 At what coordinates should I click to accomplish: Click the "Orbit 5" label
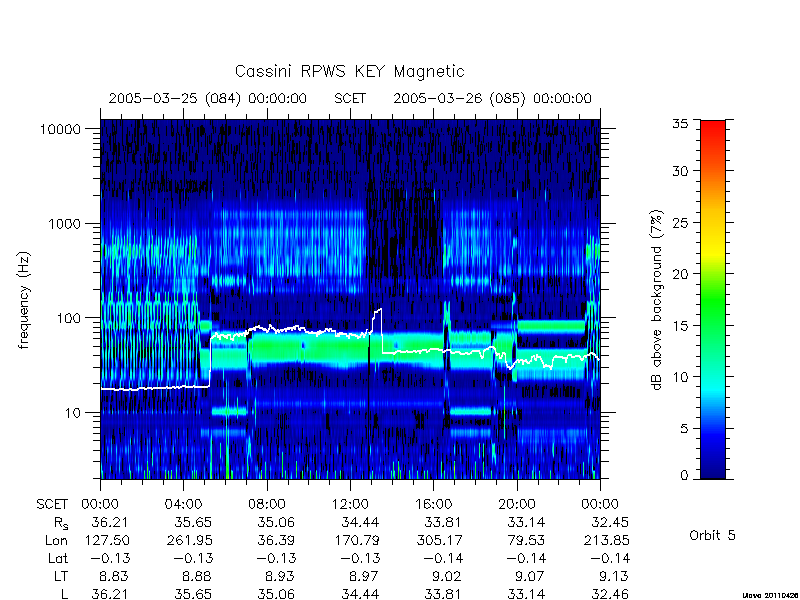click(712, 535)
